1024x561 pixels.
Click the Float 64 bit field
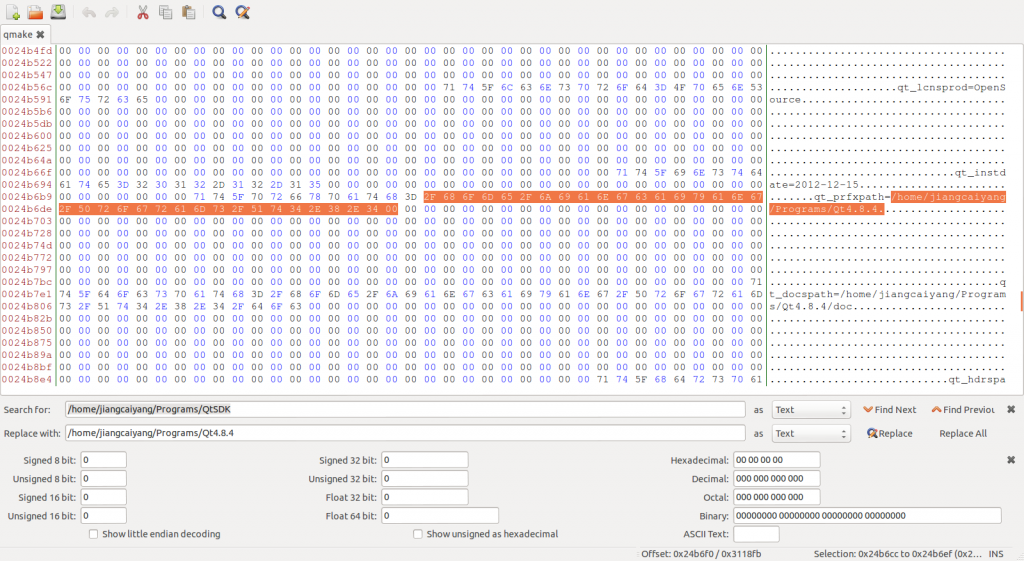[x=440, y=516]
